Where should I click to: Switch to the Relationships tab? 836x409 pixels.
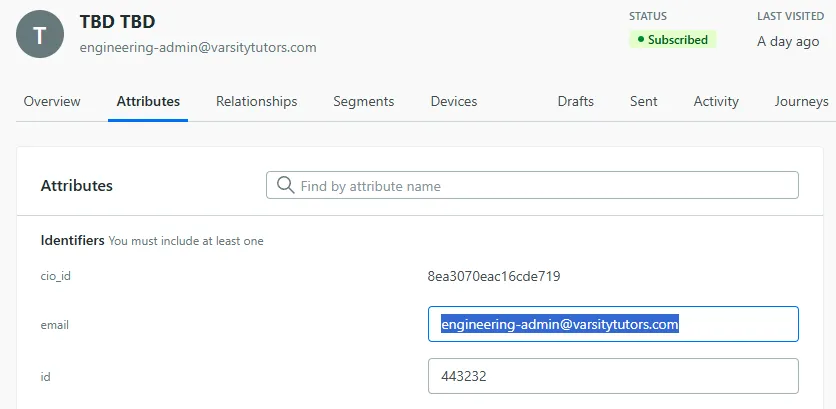click(x=256, y=101)
